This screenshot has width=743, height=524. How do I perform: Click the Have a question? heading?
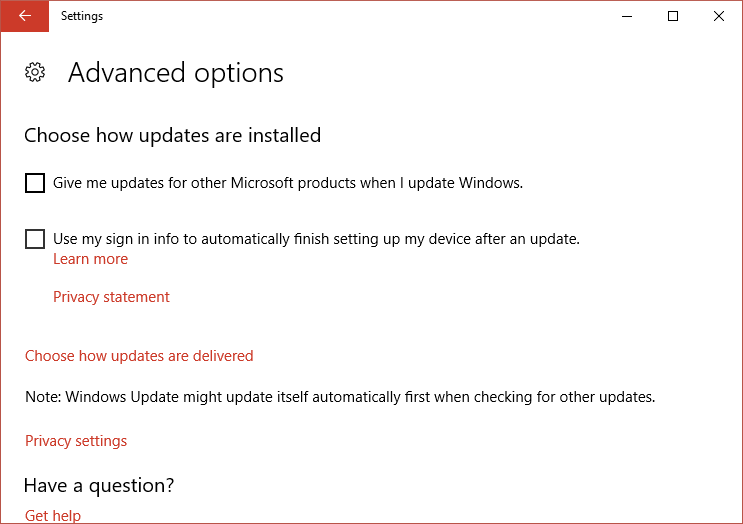click(x=99, y=486)
